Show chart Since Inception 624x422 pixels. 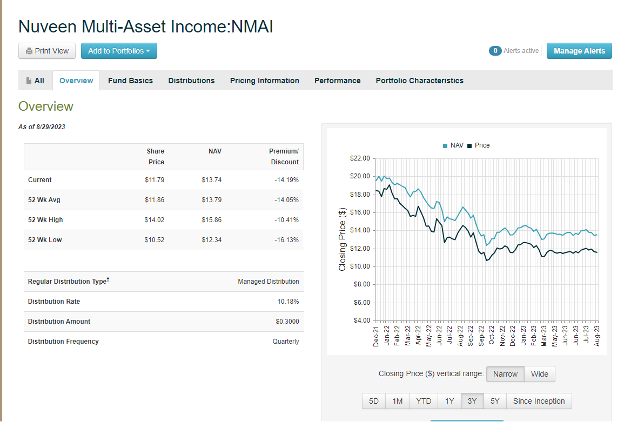click(539, 401)
